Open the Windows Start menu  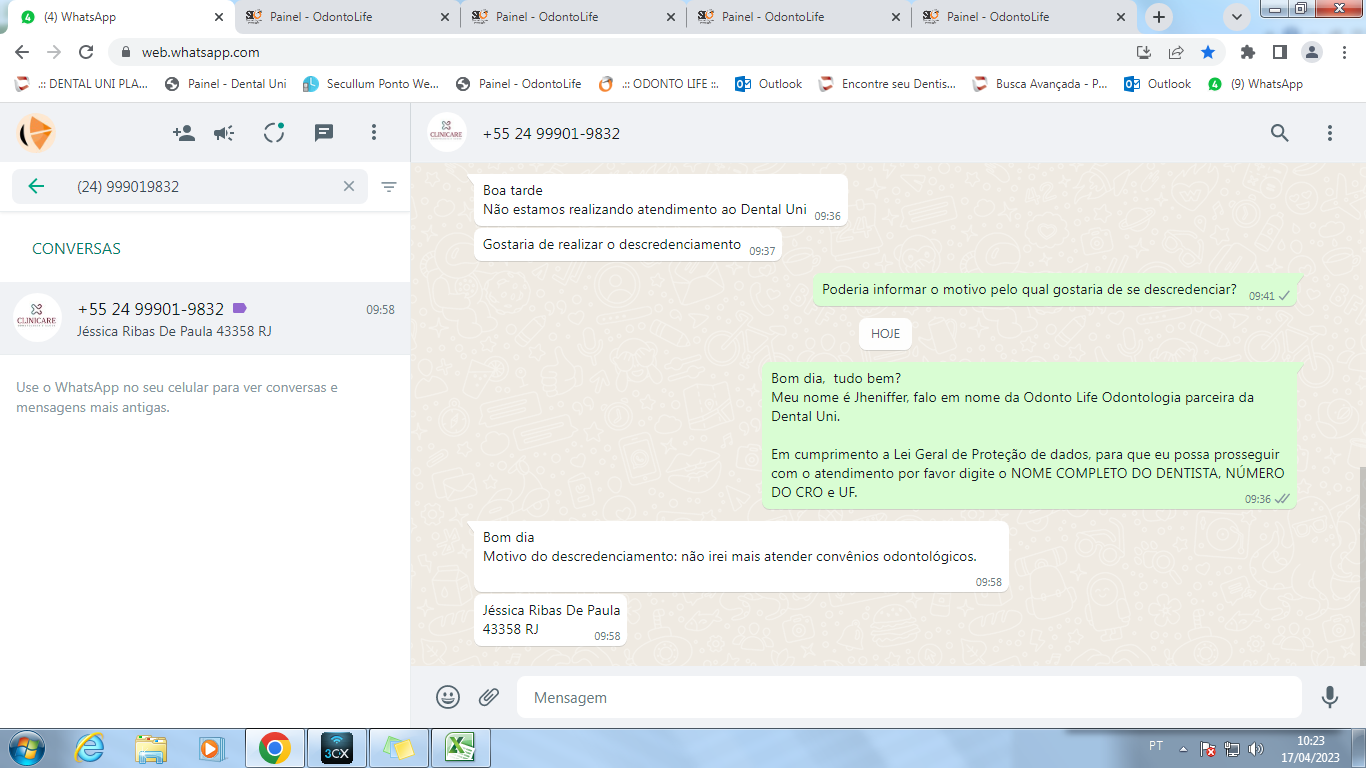point(25,748)
